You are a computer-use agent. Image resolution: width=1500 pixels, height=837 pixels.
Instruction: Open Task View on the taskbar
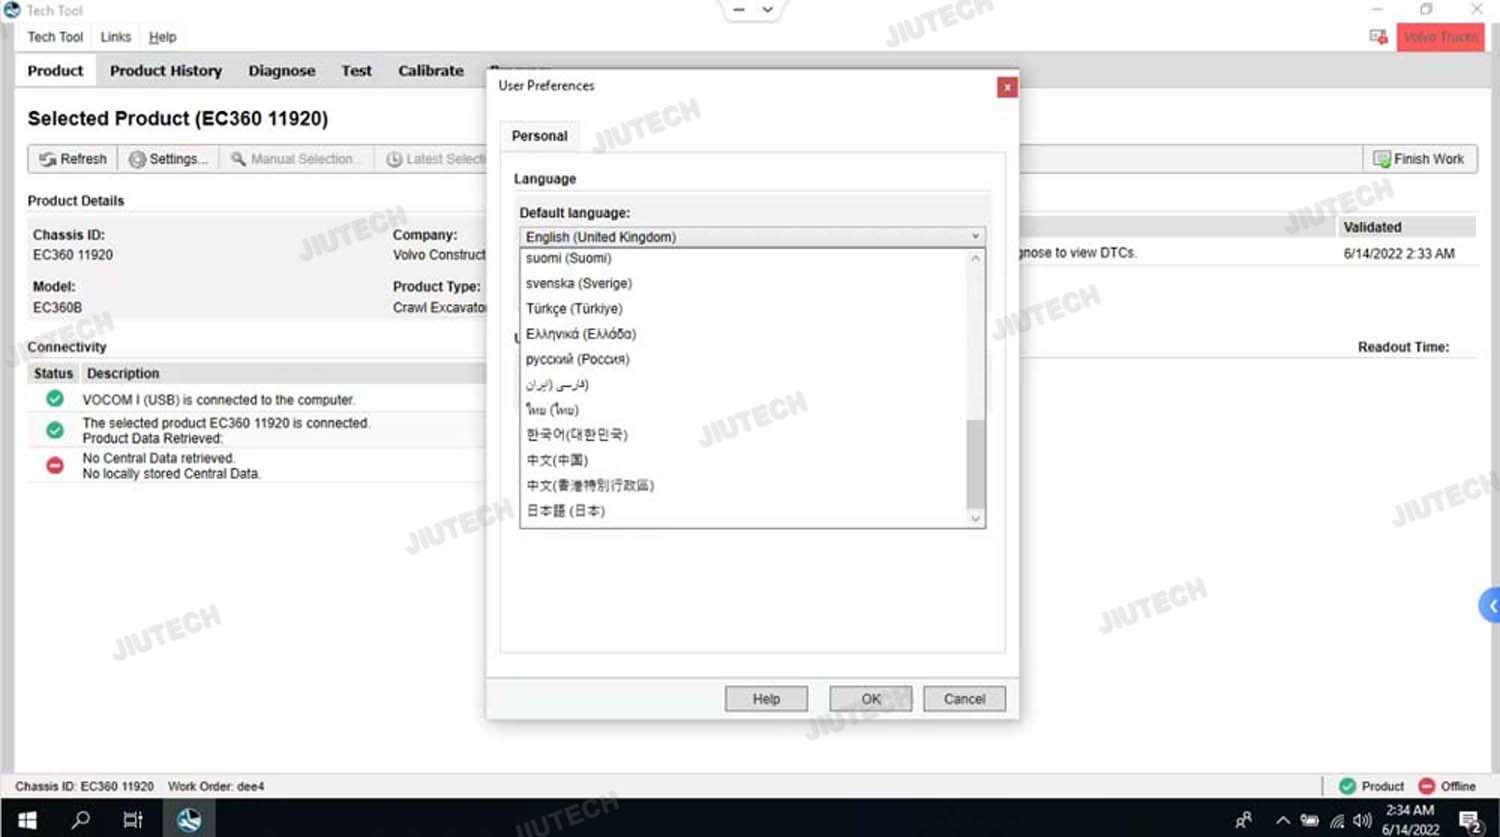point(133,820)
